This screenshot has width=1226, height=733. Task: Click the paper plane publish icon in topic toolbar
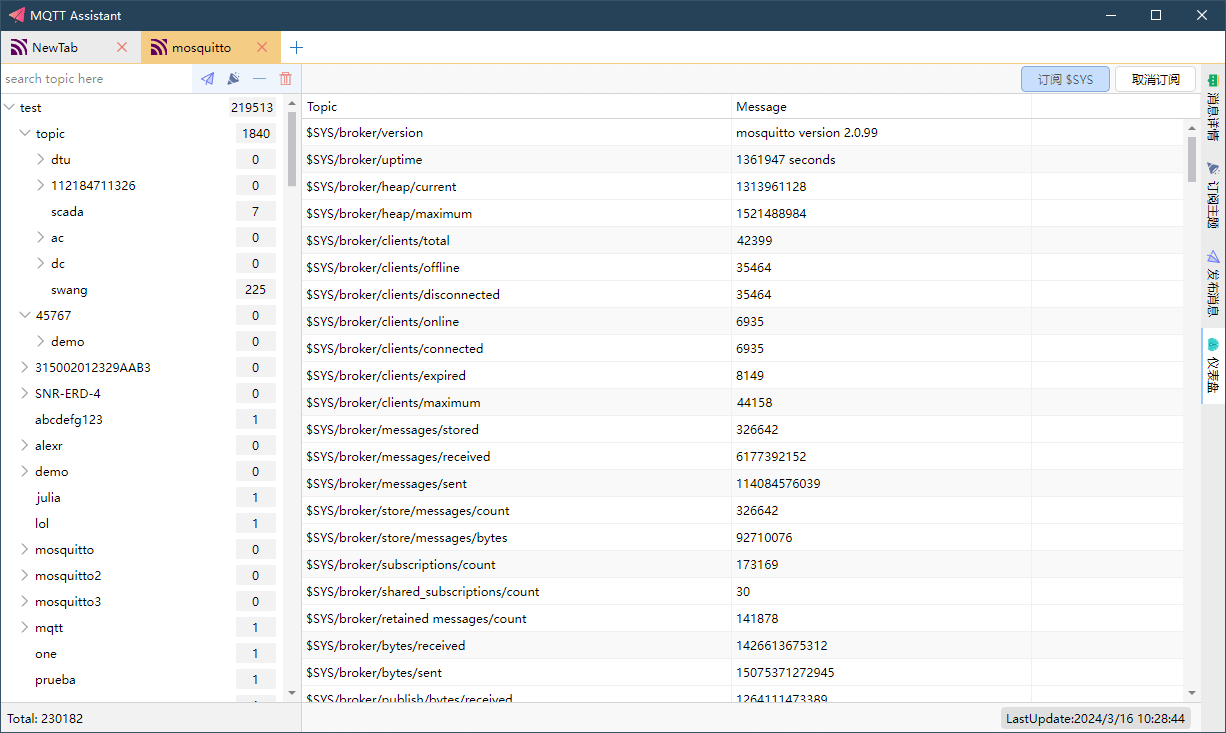(x=207, y=79)
